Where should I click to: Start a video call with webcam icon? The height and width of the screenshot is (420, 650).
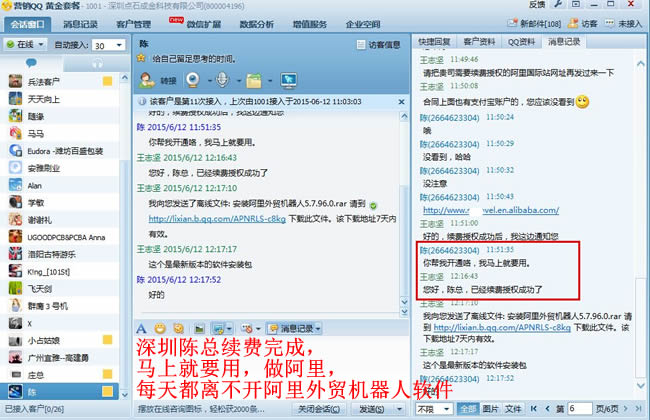point(193,80)
